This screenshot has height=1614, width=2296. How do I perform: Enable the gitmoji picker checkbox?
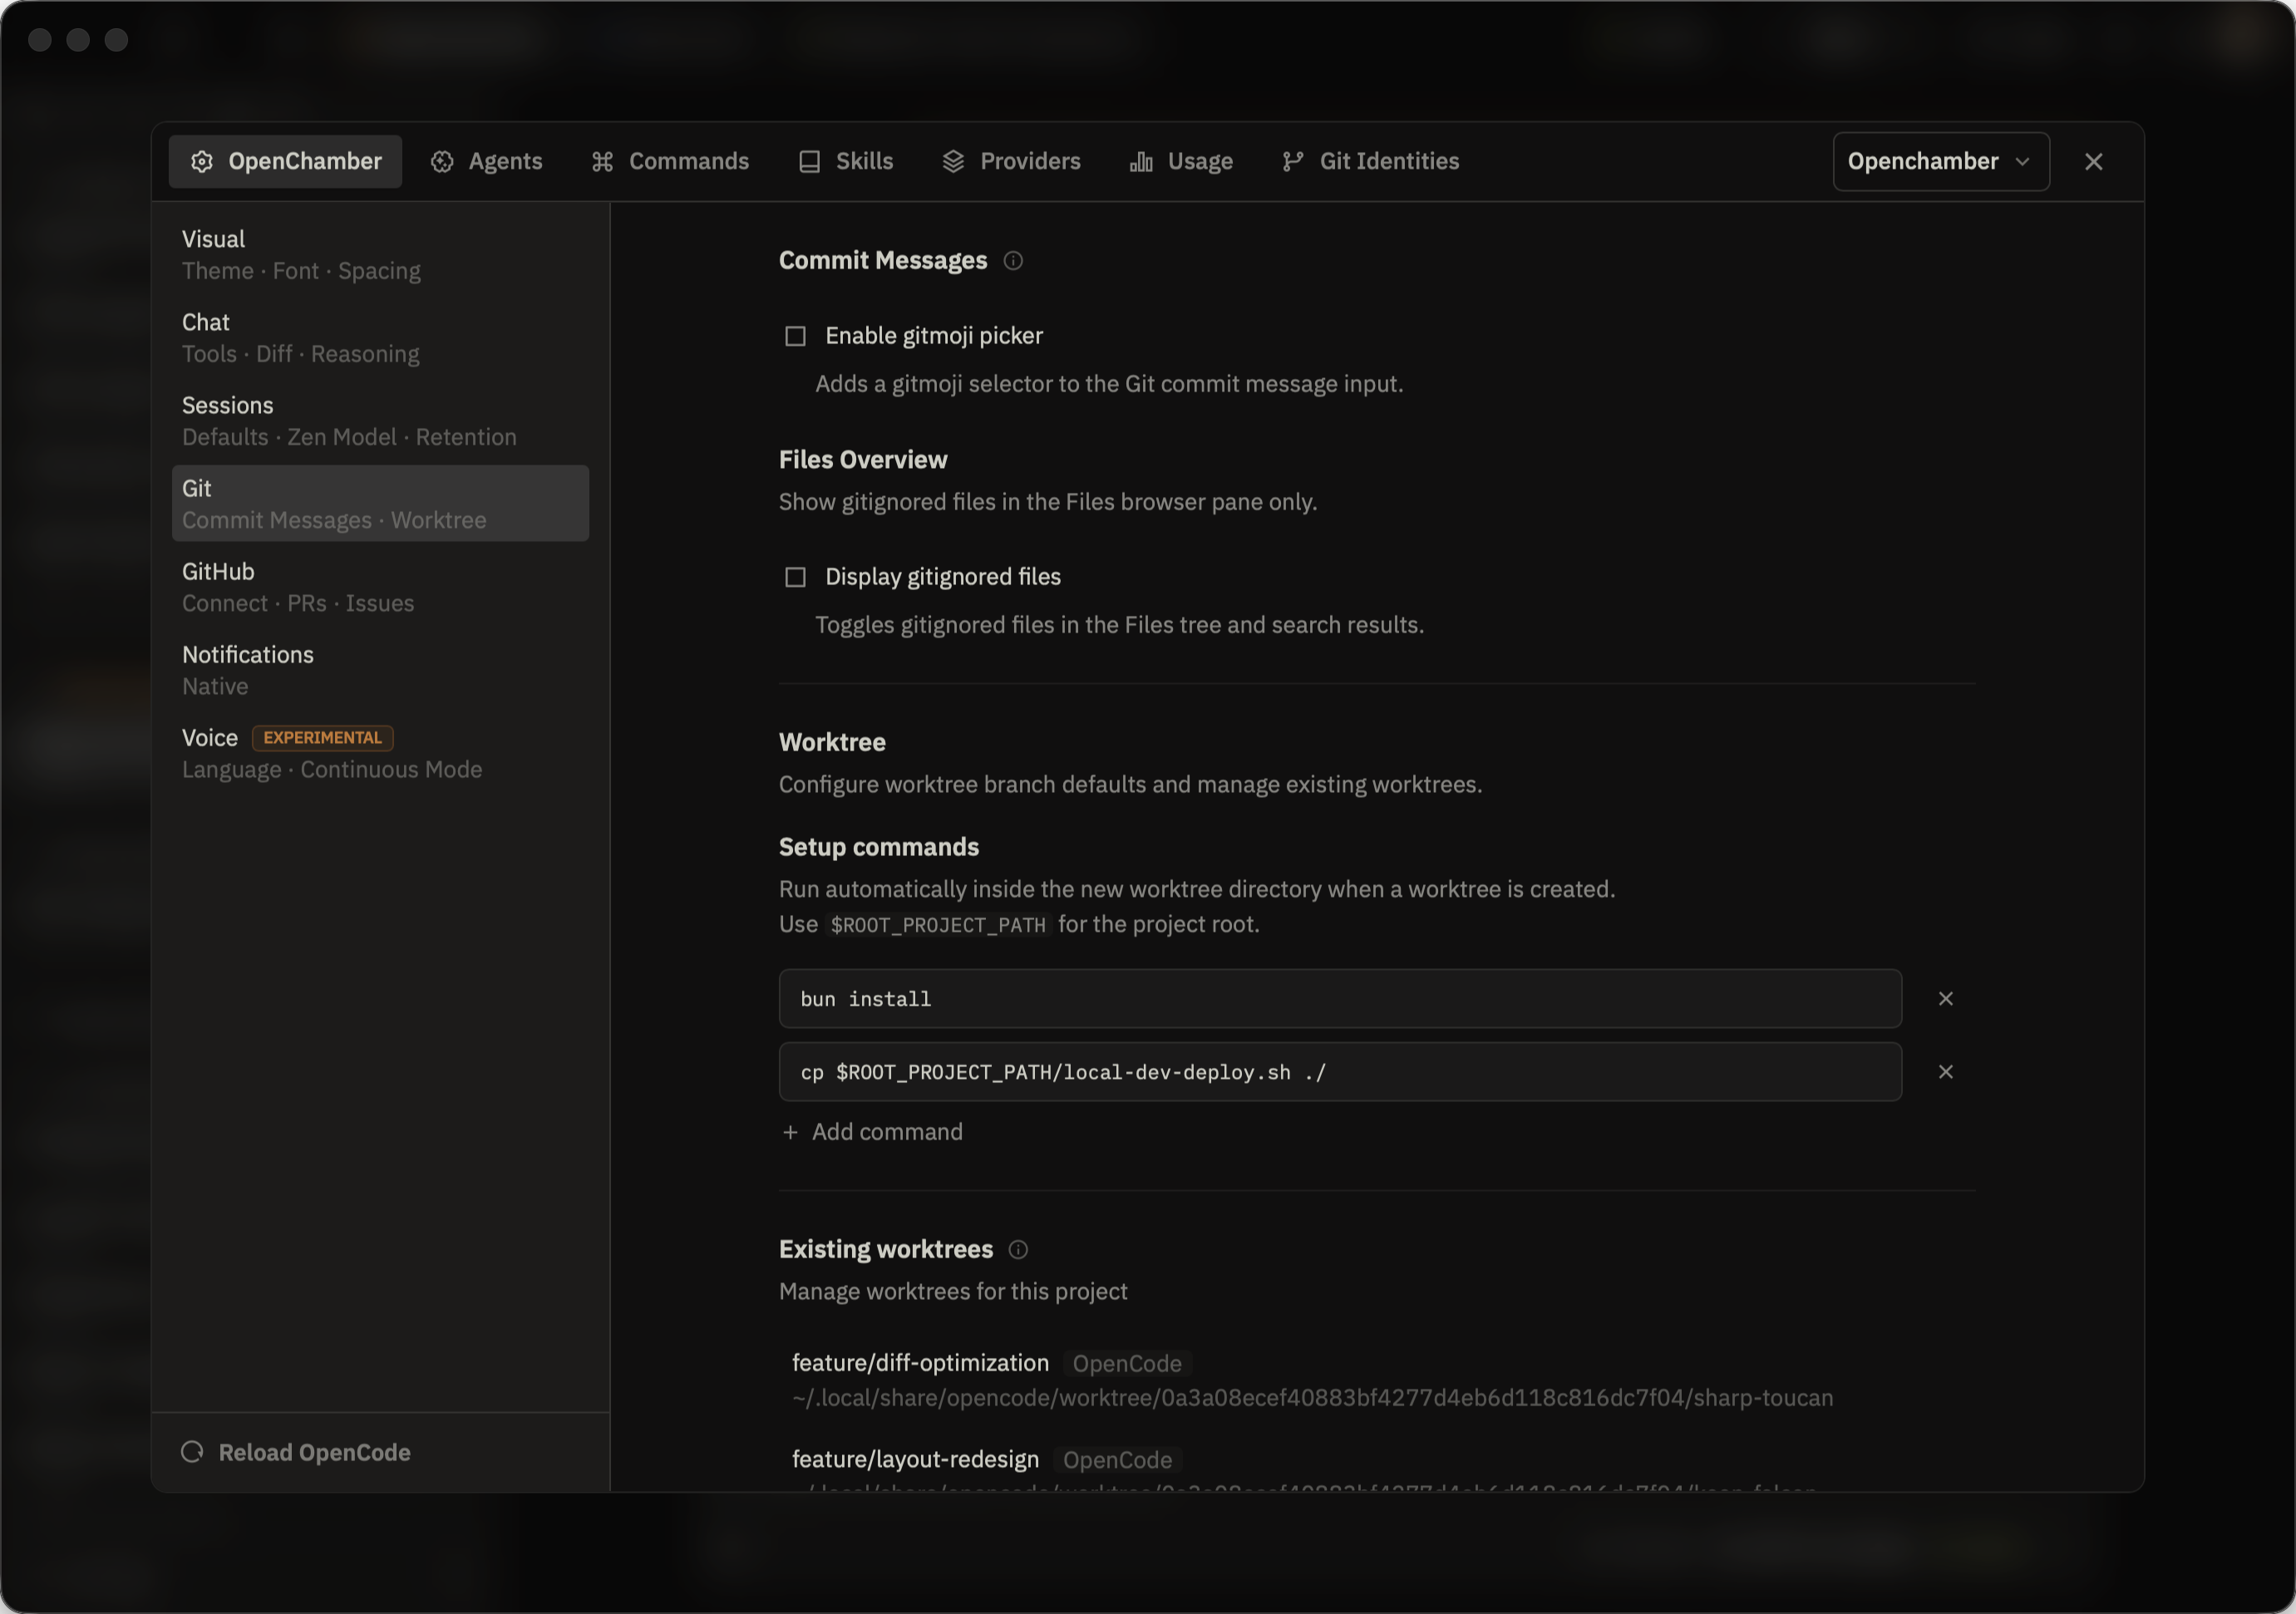pyautogui.click(x=795, y=336)
